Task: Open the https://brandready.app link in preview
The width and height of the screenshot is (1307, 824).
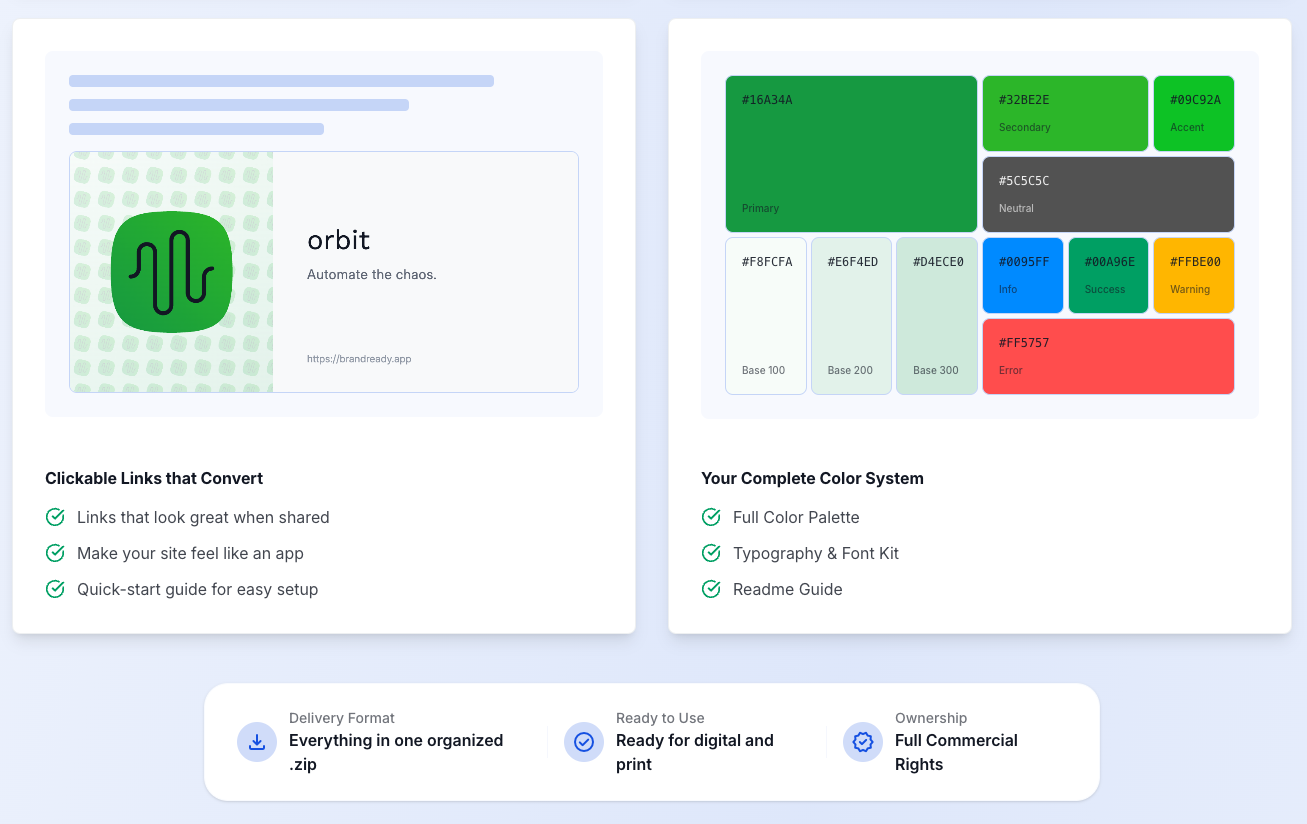Action: pos(359,359)
